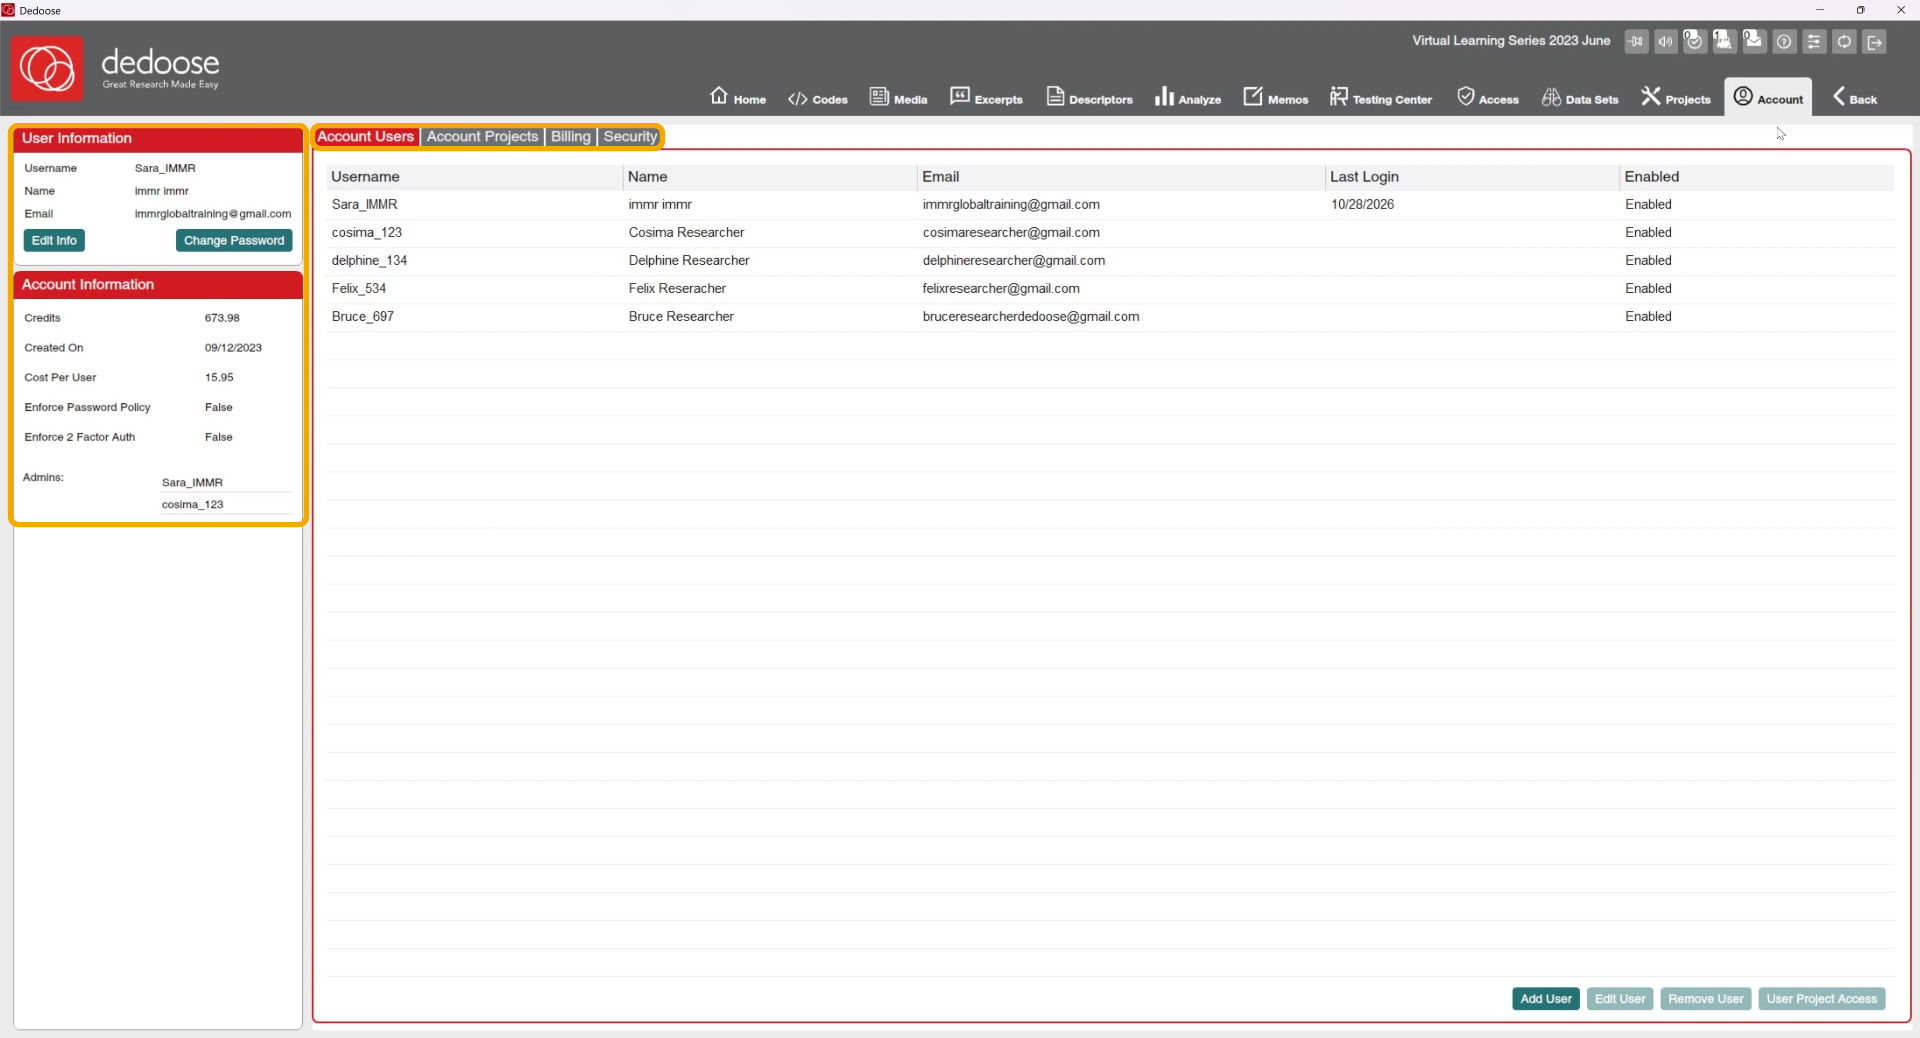This screenshot has width=1920, height=1038.
Task: Open the Home workspace
Action: [x=738, y=97]
